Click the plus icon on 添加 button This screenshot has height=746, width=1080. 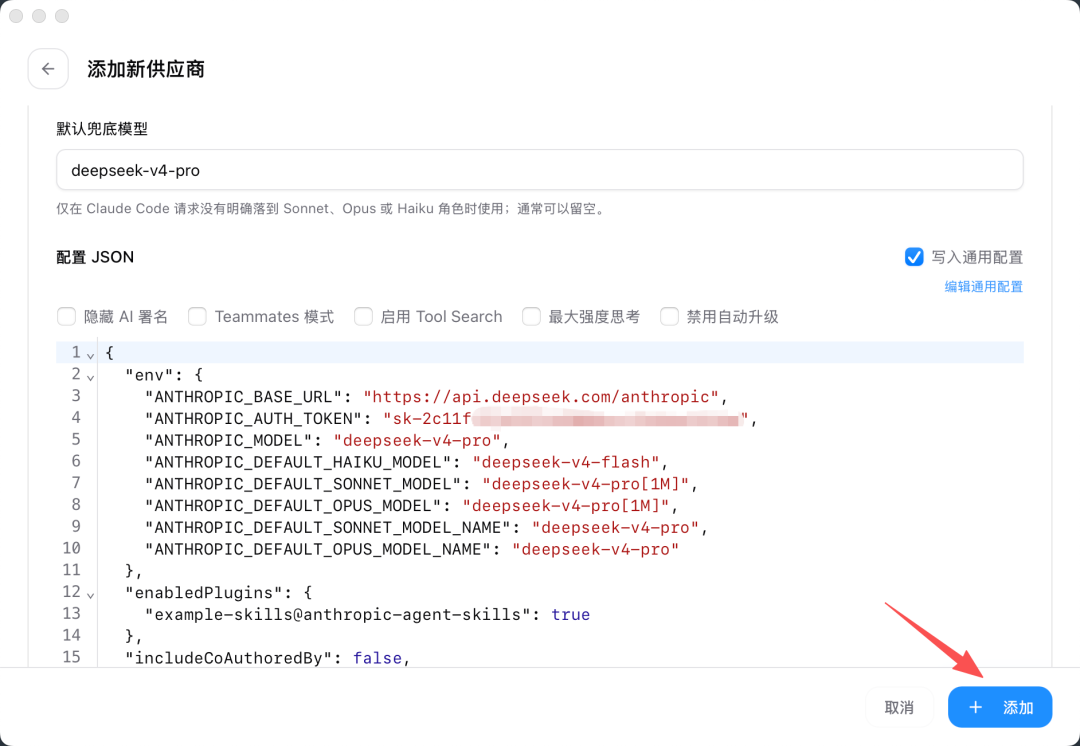point(975,707)
